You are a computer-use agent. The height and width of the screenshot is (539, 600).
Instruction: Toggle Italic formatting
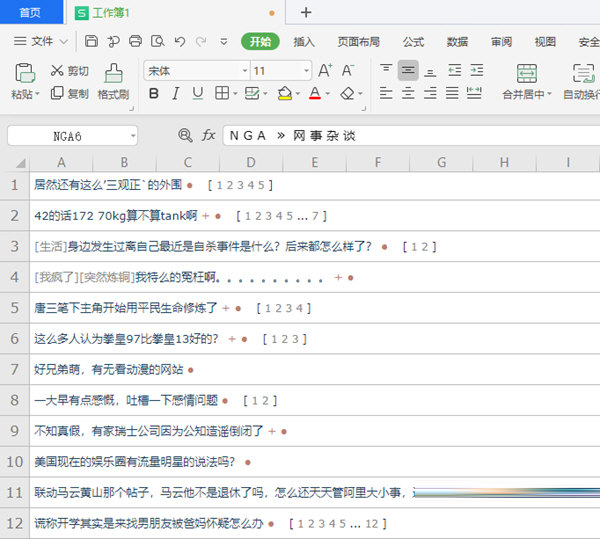pyautogui.click(x=175, y=94)
